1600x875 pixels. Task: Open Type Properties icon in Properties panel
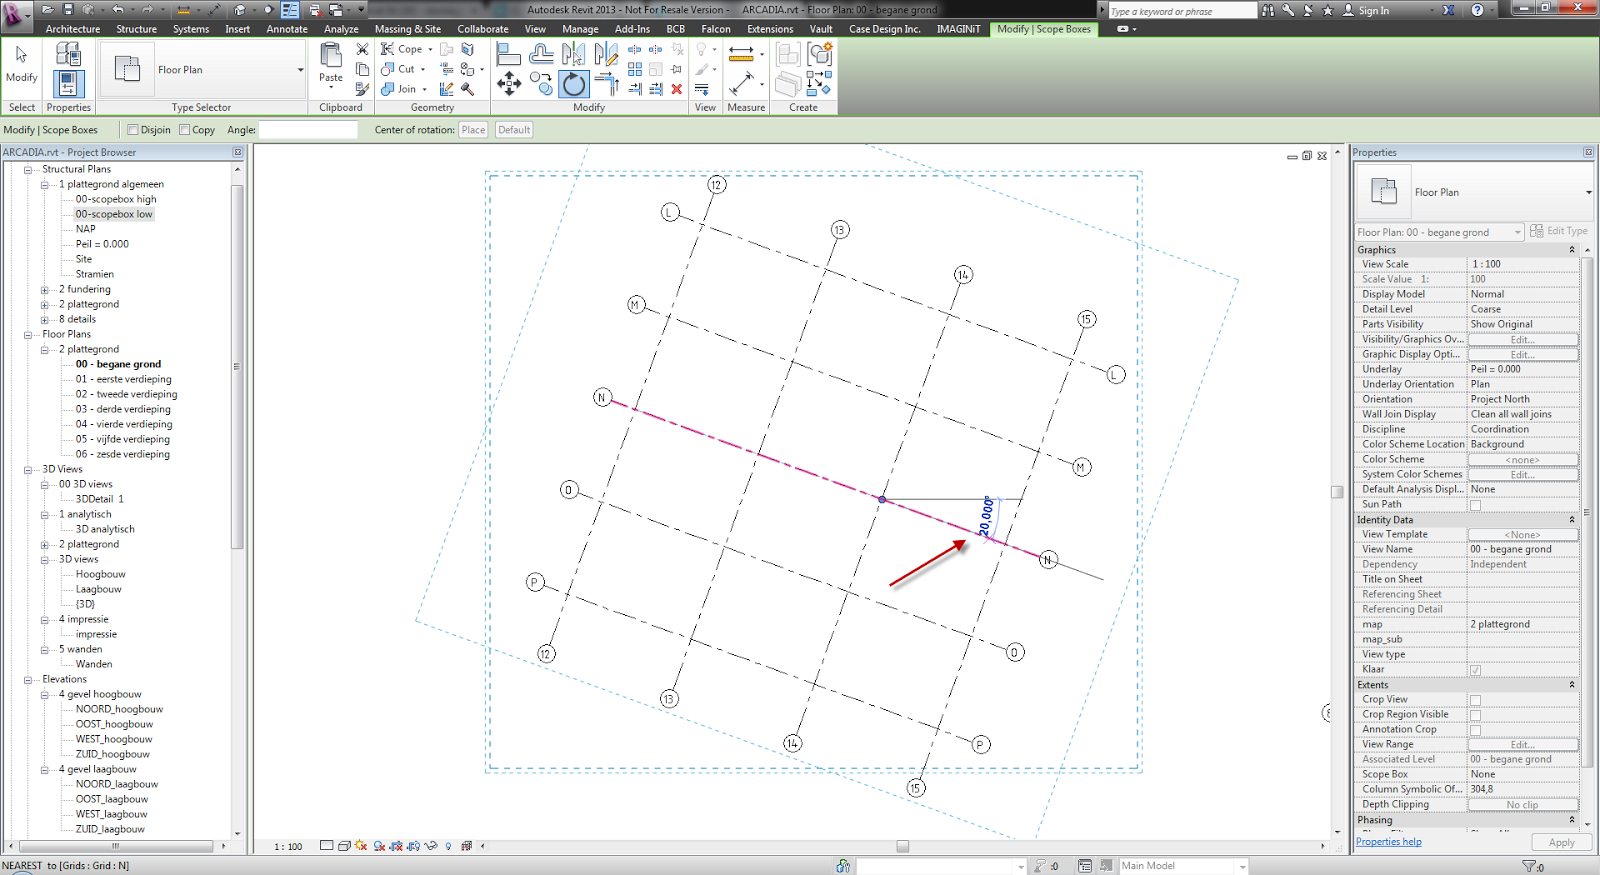pos(68,54)
